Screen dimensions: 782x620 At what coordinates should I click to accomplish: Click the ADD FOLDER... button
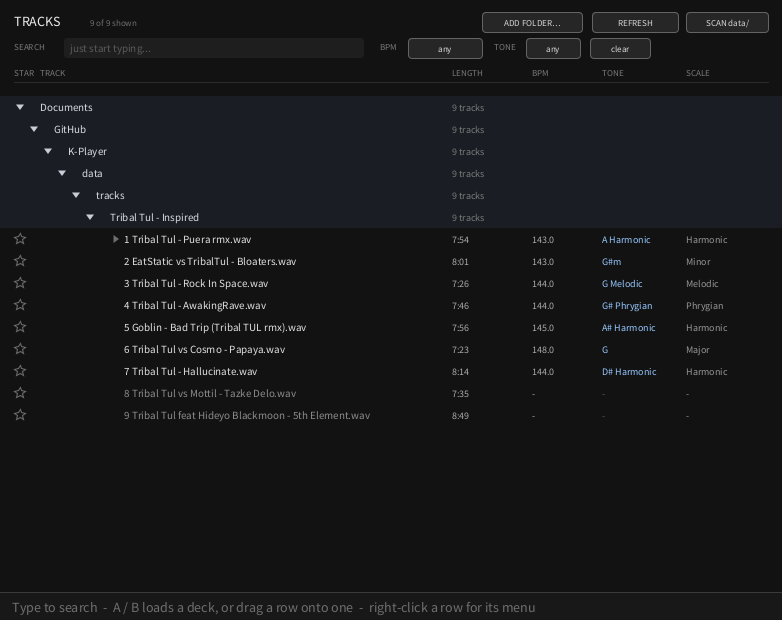(x=532, y=22)
